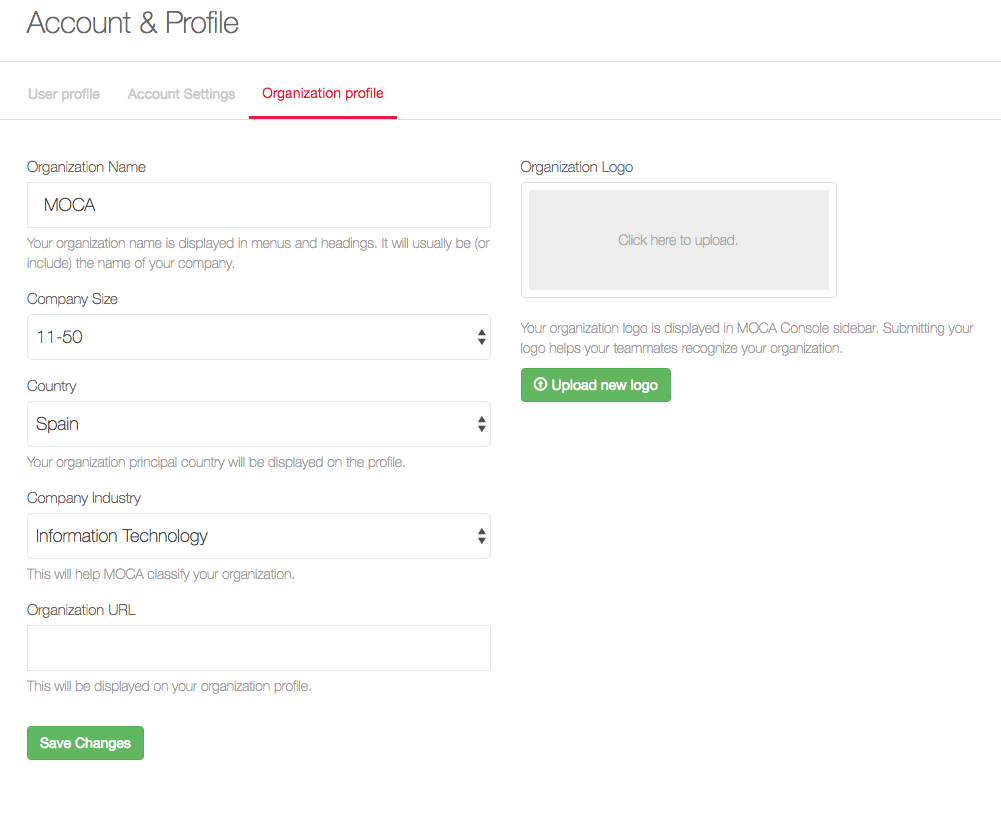
Task: Click the upload icon in Upload new logo
Action: pyautogui.click(x=540, y=384)
